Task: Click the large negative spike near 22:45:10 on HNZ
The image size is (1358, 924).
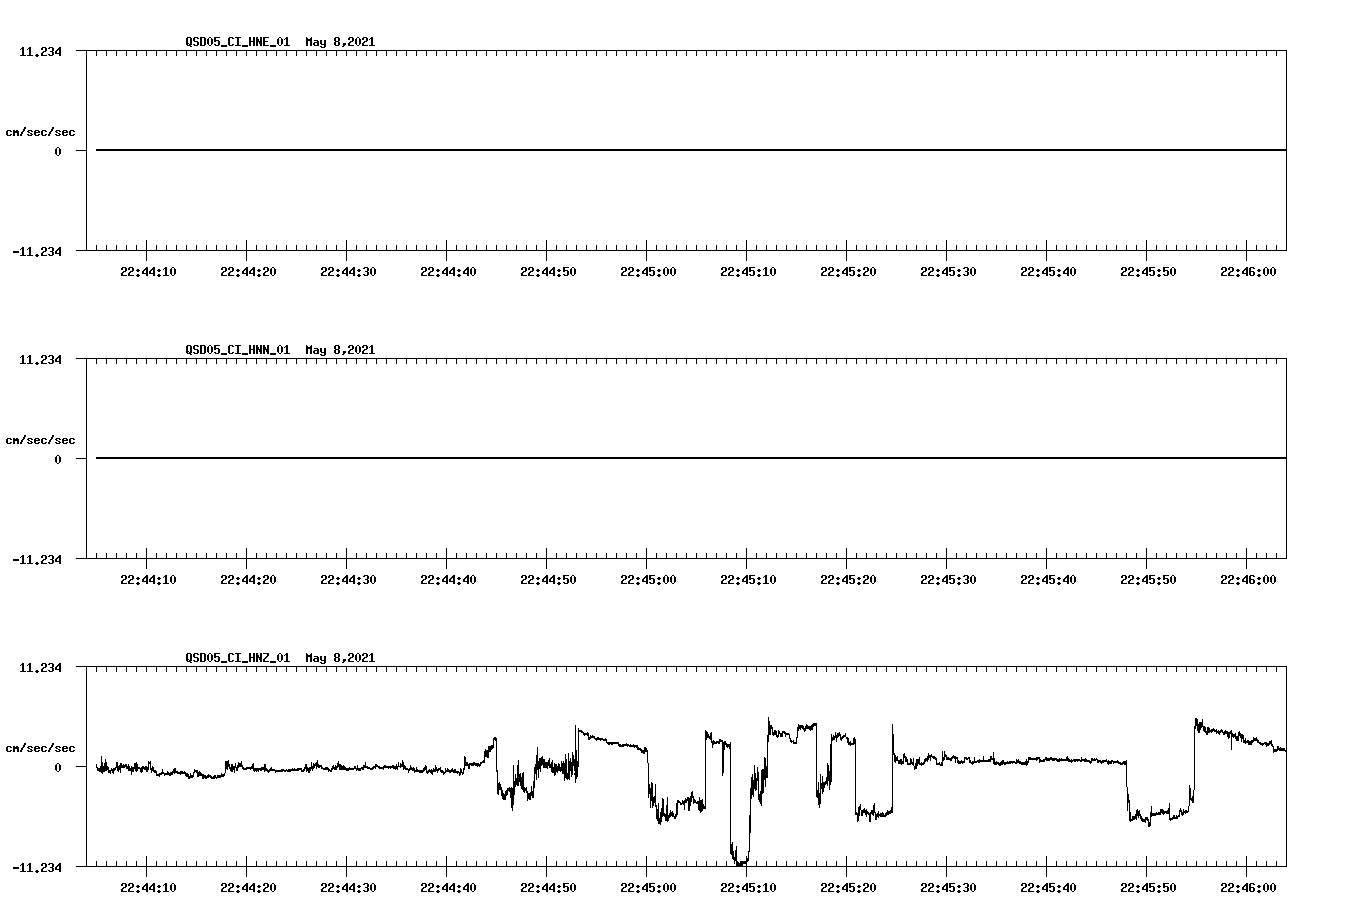Action: [x=737, y=855]
